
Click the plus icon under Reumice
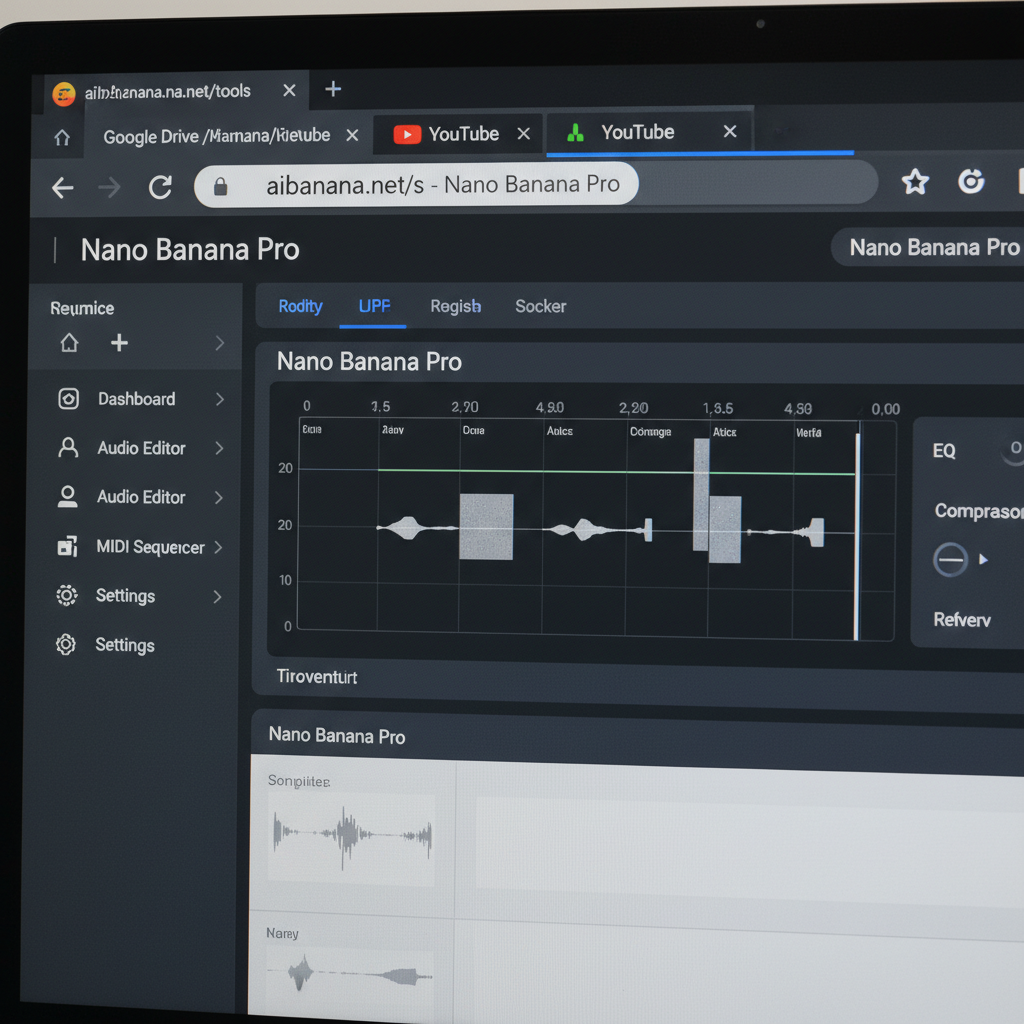tap(119, 343)
